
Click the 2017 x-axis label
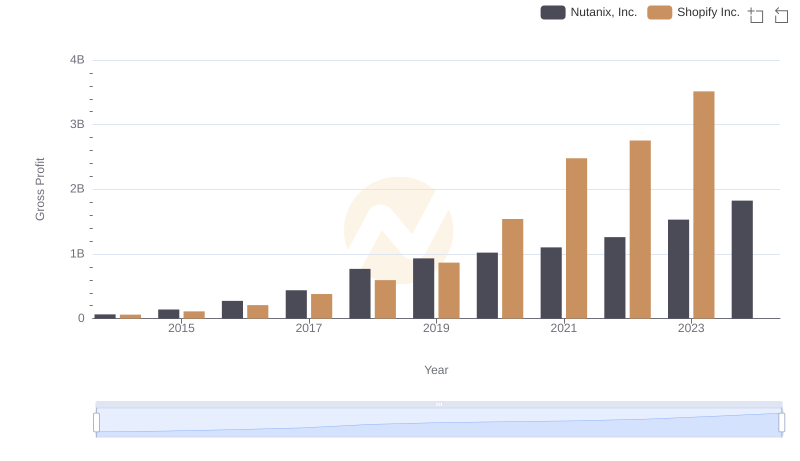click(309, 328)
